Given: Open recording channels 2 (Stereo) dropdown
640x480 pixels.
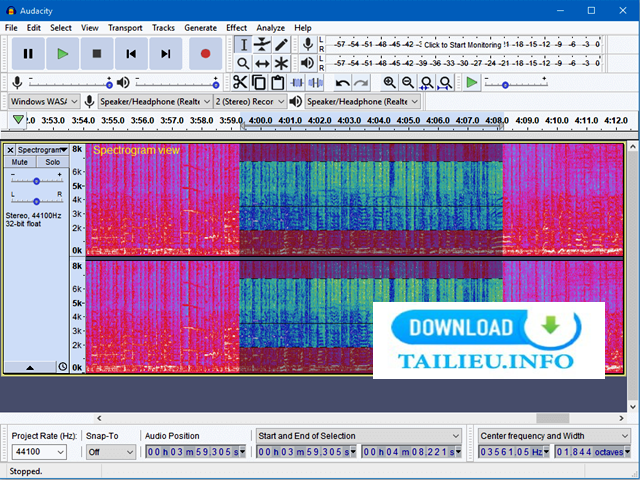Looking at the screenshot, I should click(x=250, y=101).
